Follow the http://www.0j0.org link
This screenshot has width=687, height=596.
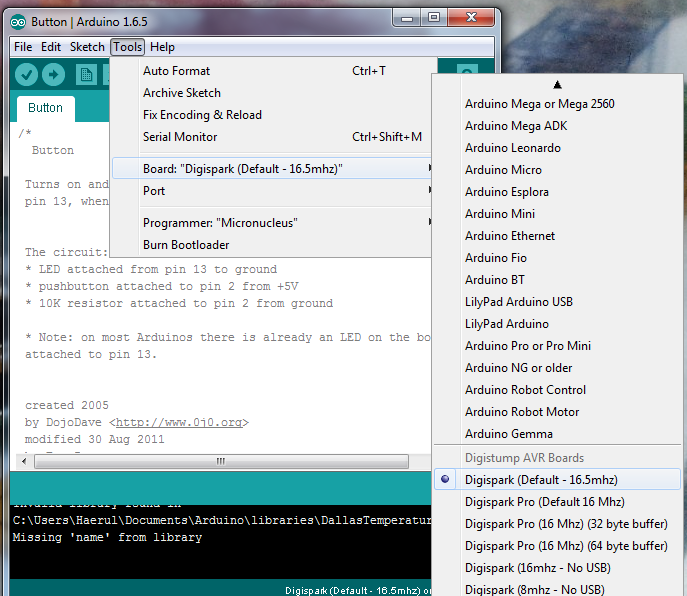(x=179, y=422)
